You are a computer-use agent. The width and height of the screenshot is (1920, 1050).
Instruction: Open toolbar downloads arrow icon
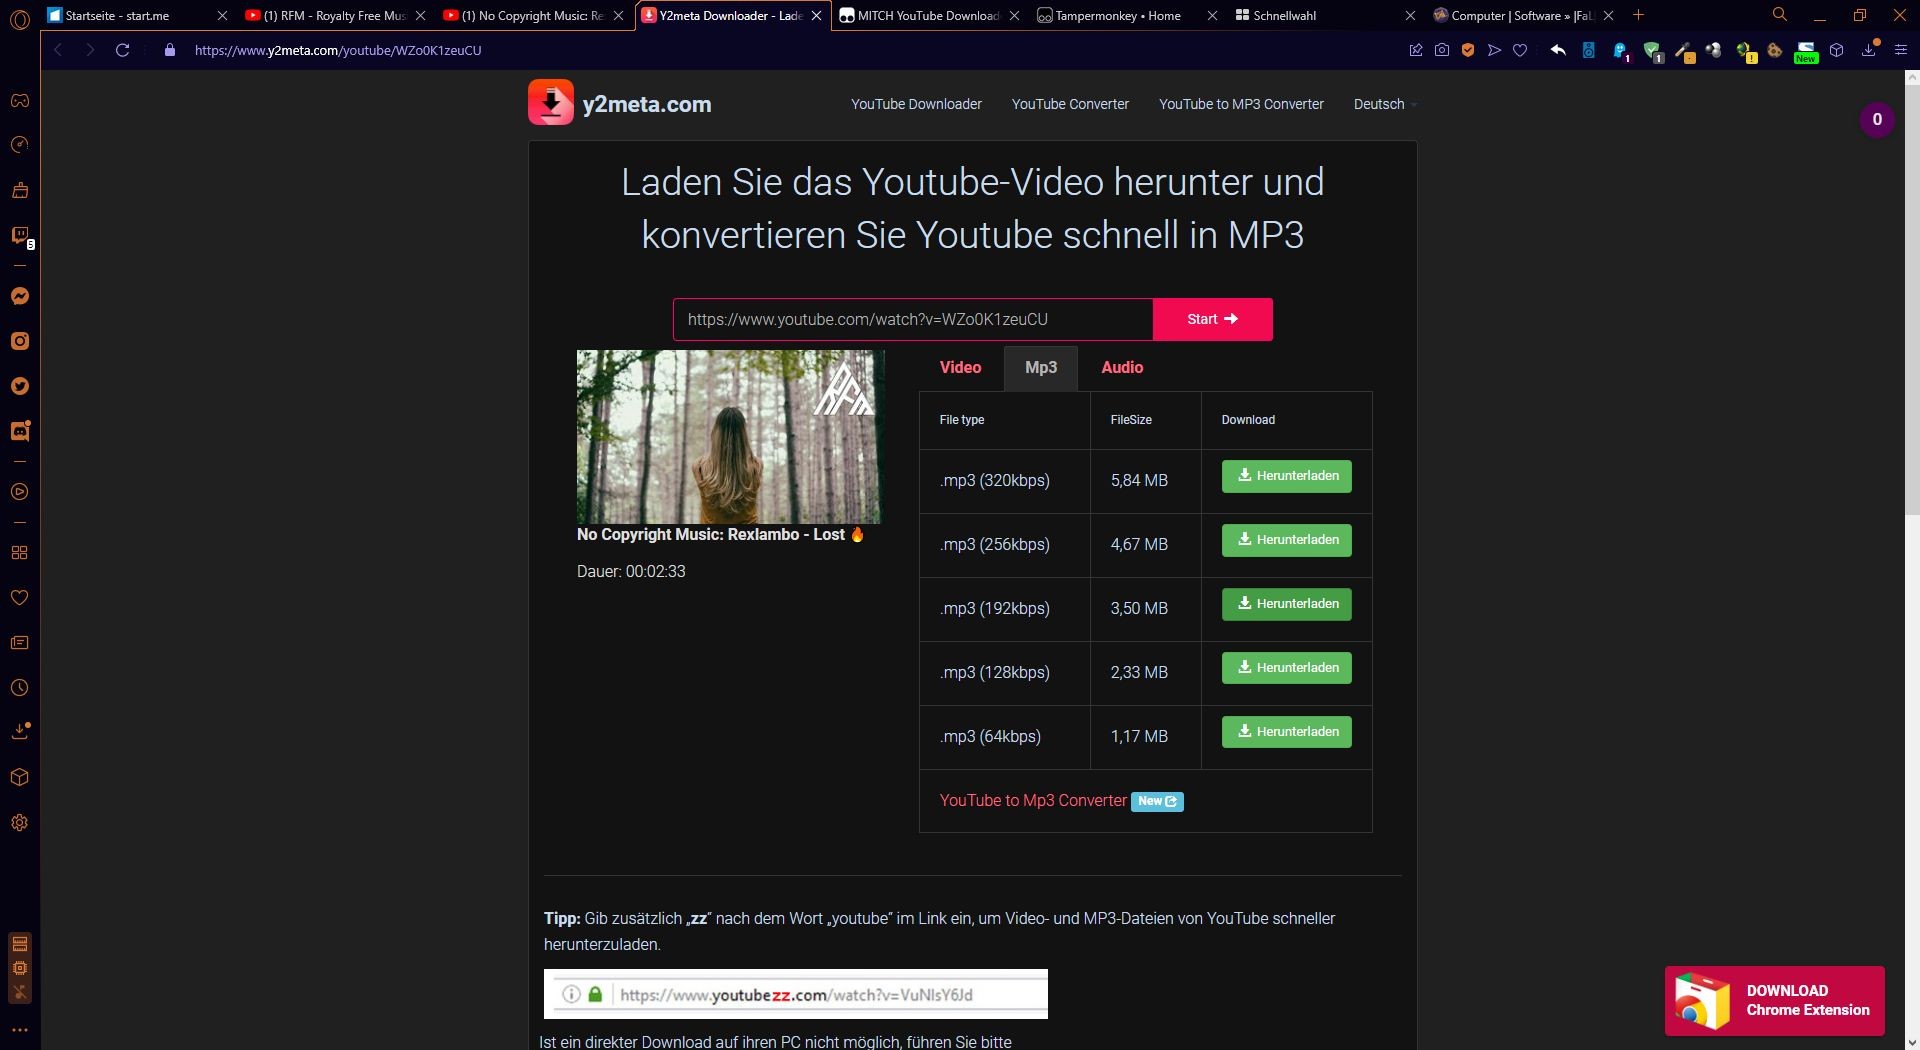click(x=1869, y=49)
